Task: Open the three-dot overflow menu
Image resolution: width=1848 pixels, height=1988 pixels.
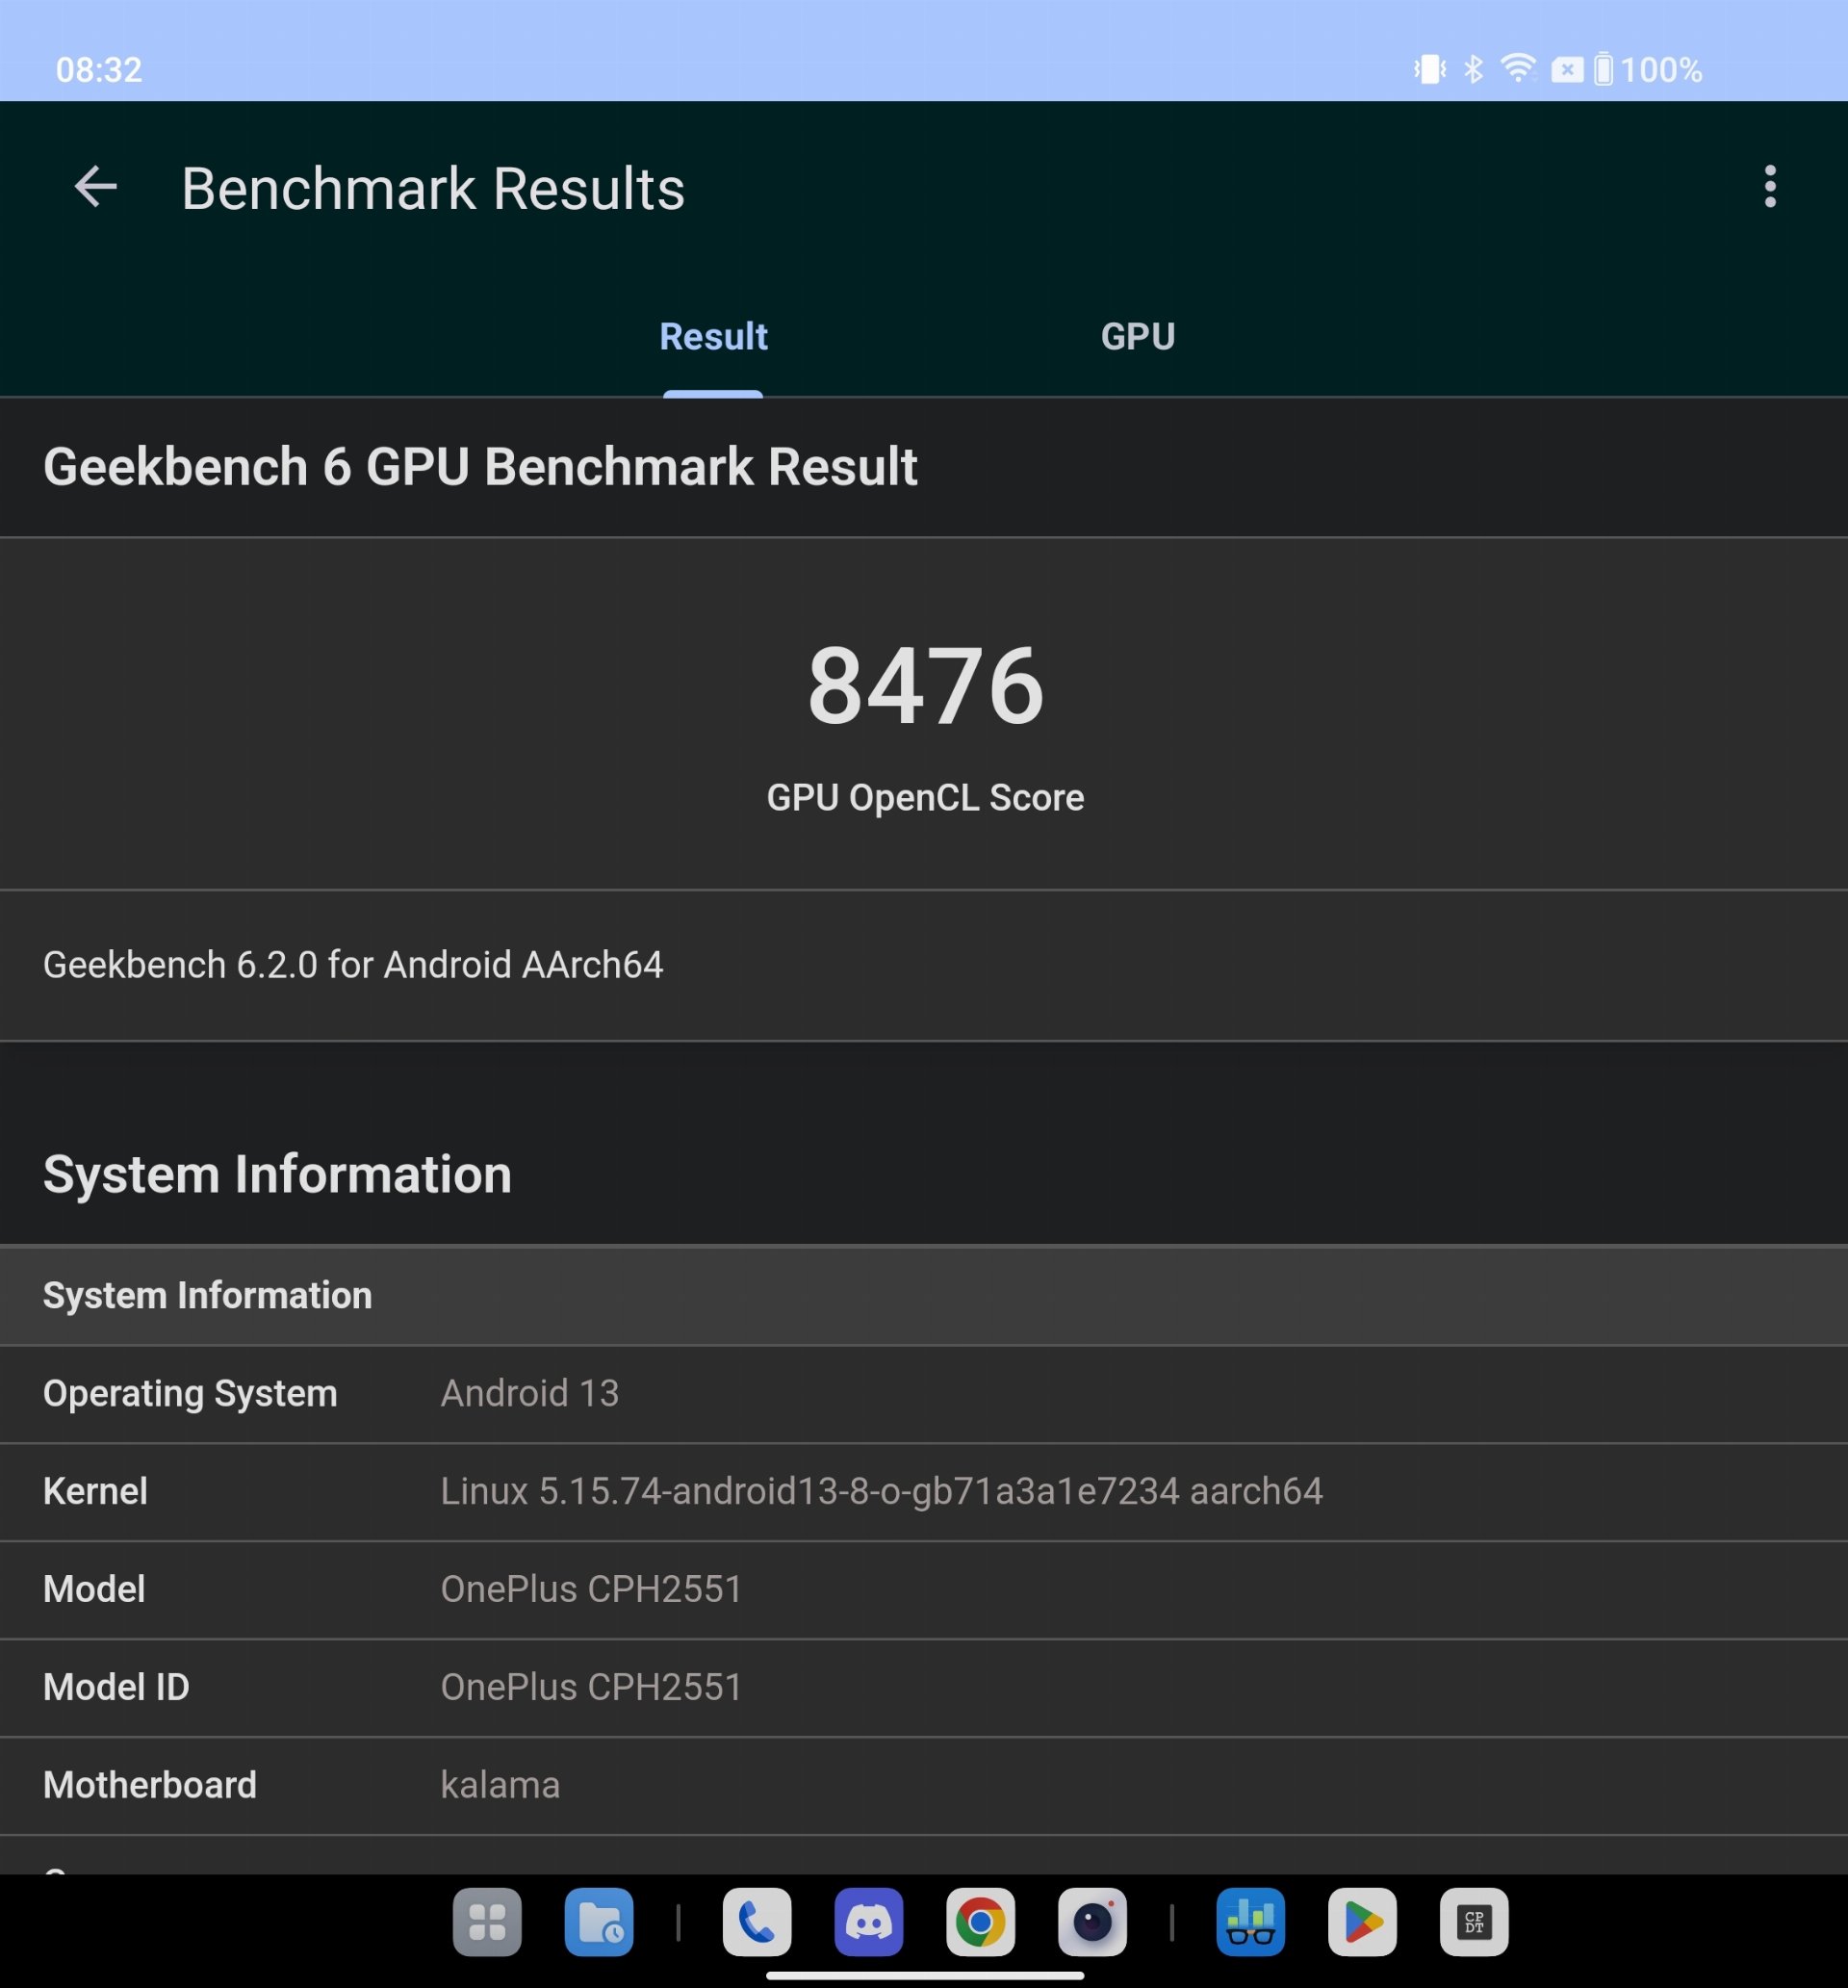Action: (1770, 187)
